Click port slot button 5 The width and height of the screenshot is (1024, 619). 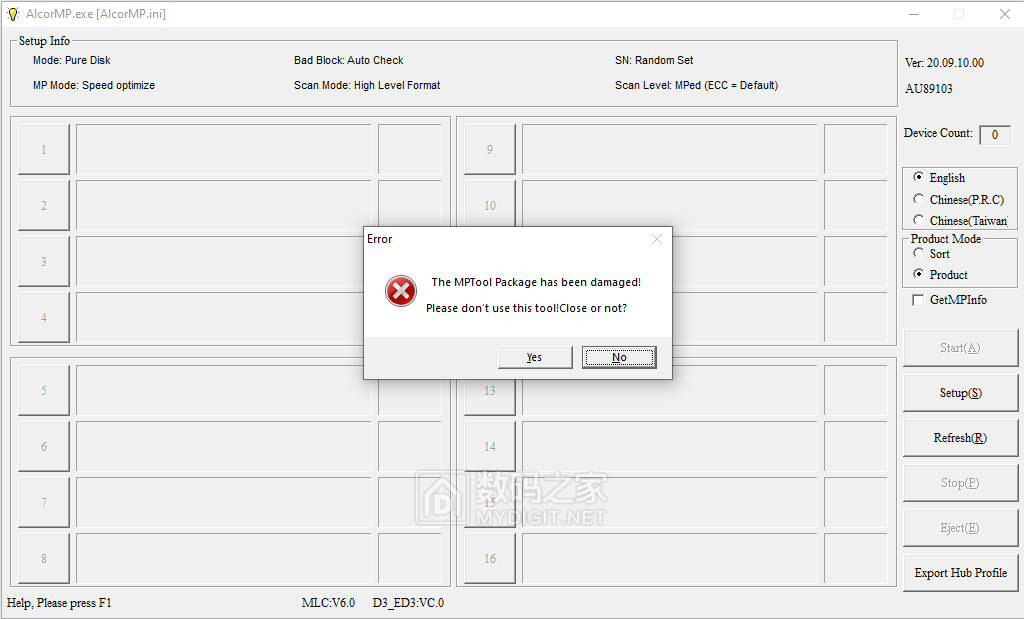click(44, 390)
